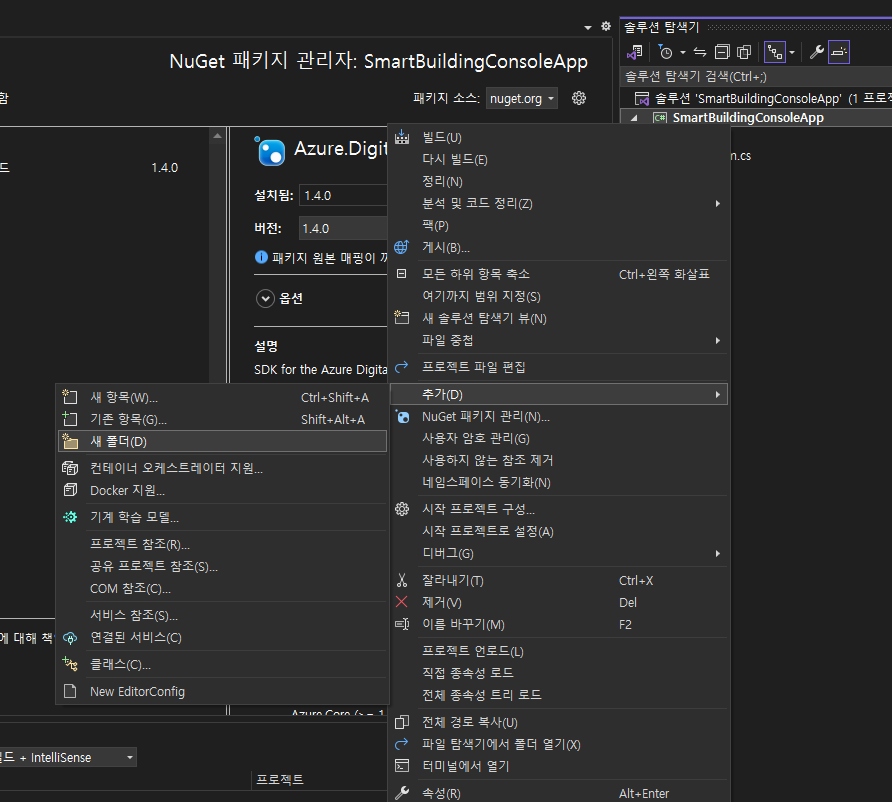892x802 pixels.
Task: Click the Collapse All icon in Solution Explorer
Action: (x=722, y=52)
